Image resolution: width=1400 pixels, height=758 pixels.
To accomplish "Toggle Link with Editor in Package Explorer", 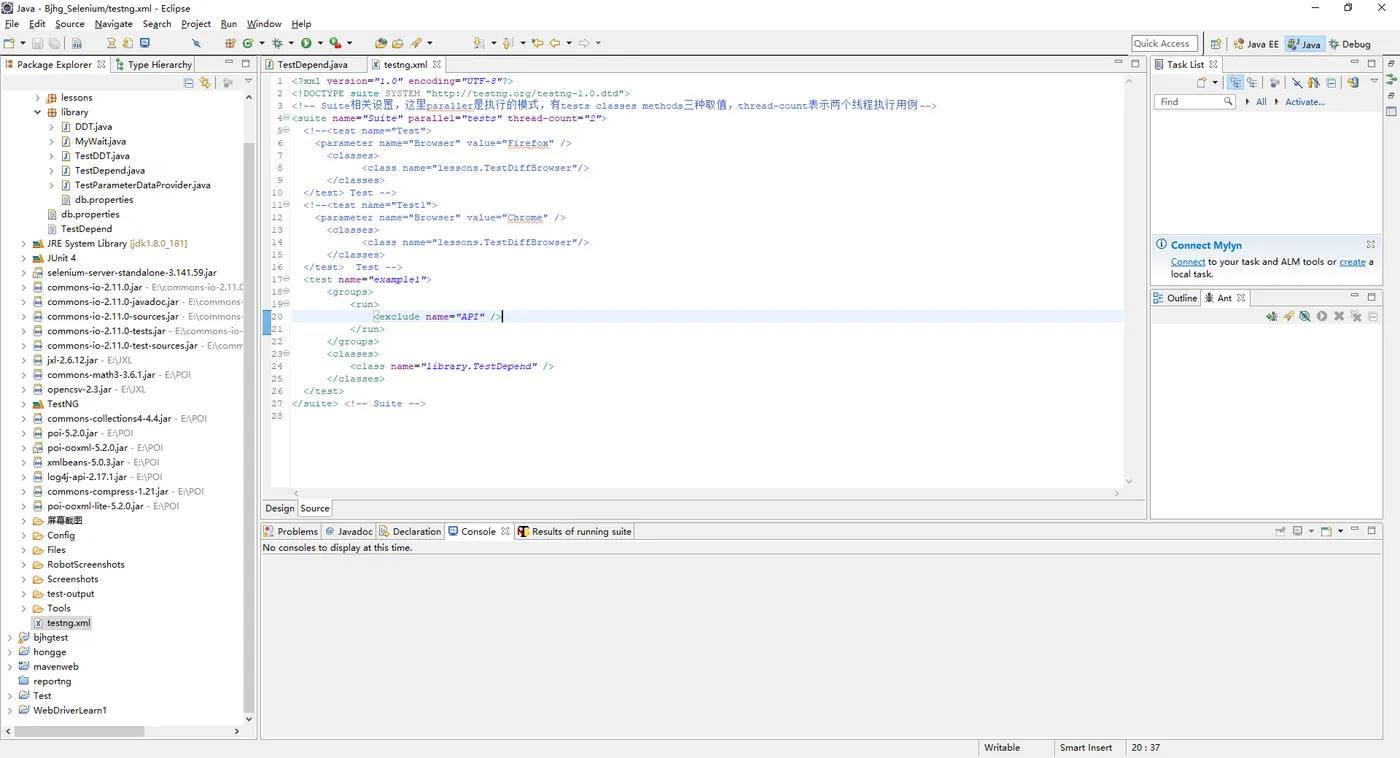I will coord(205,83).
